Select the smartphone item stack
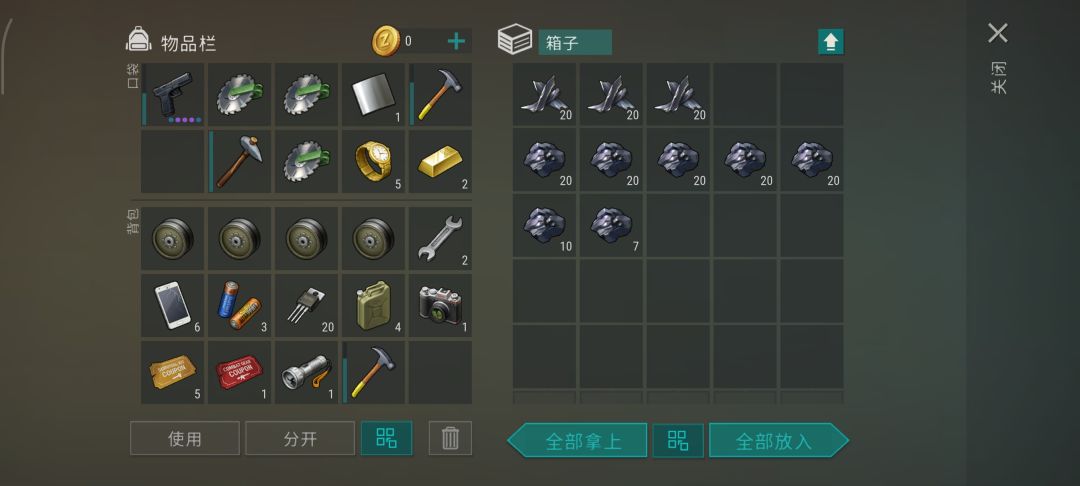This screenshot has width=1080, height=486. (172, 305)
